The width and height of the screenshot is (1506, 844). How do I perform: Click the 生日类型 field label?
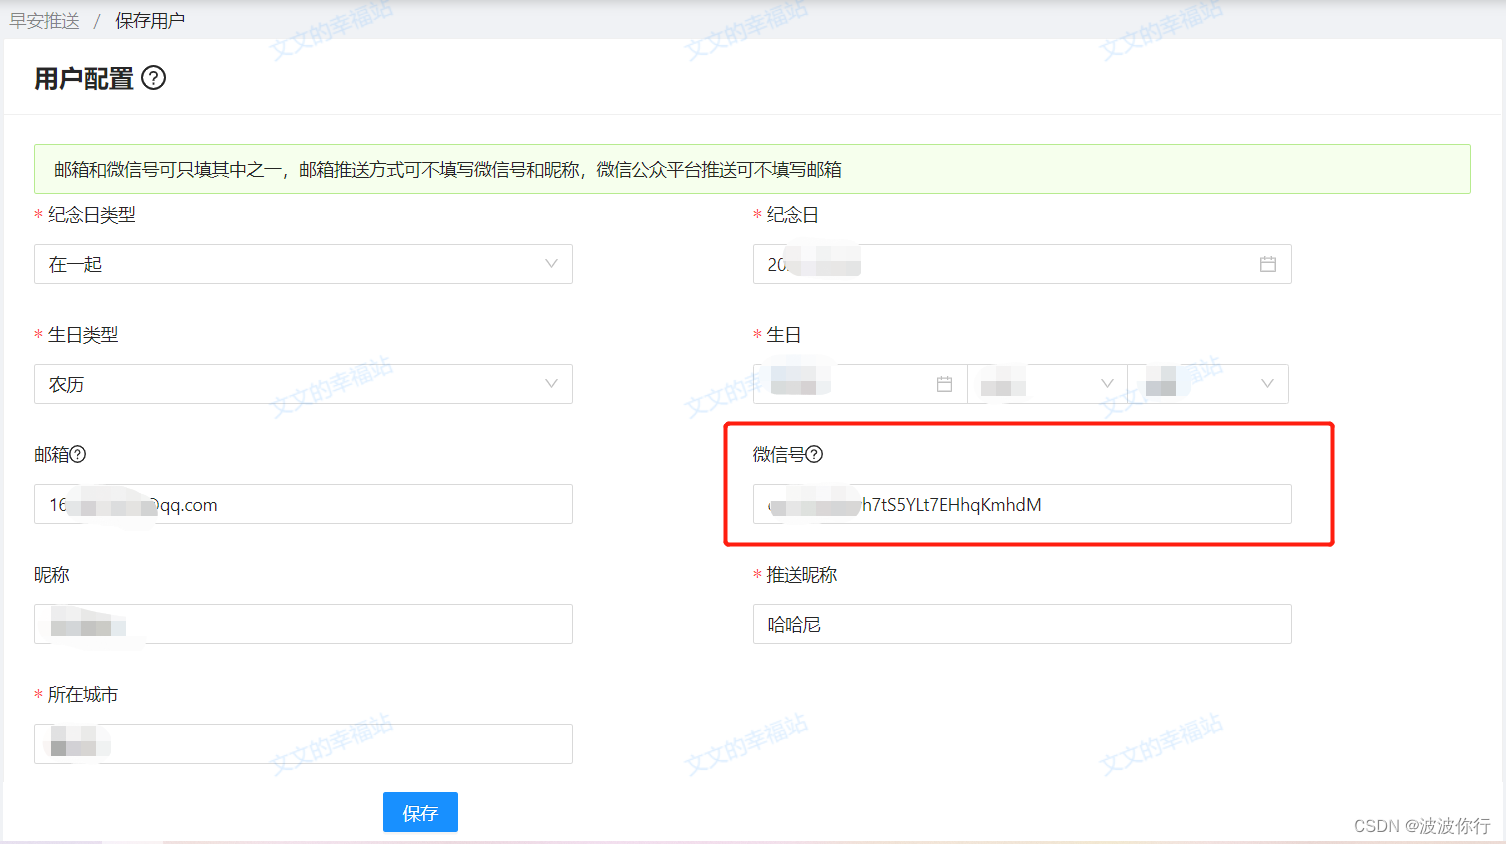[x=83, y=335]
